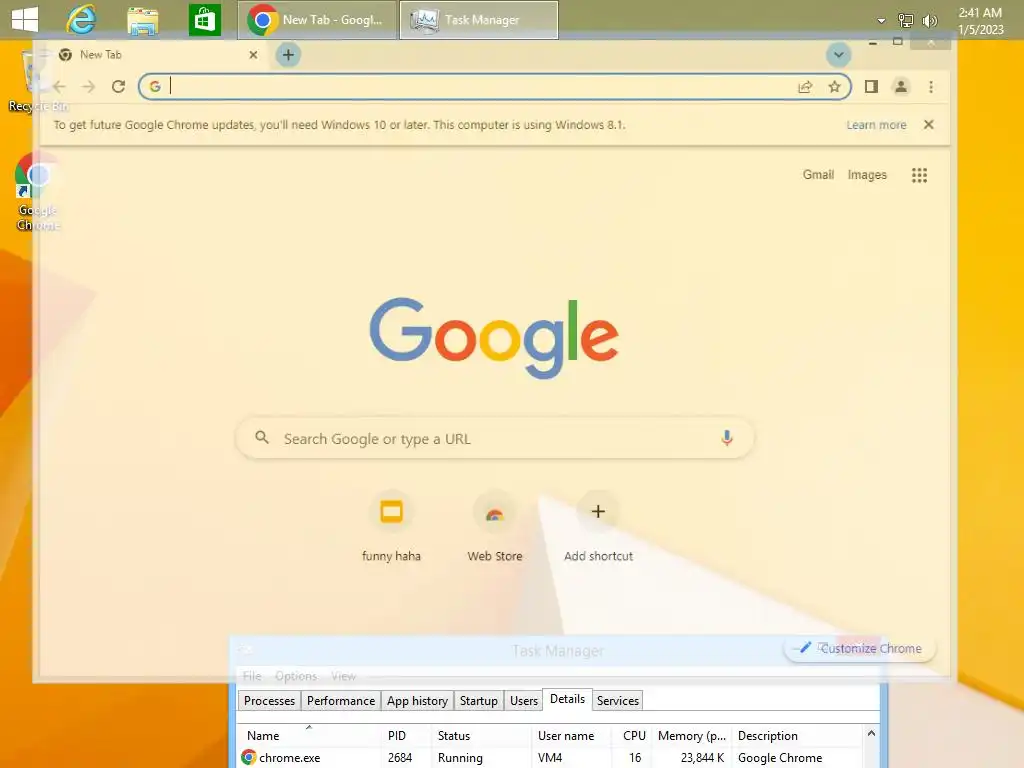Open Google apps grid
The height and width of the screenshot is (768, 1024).
point(920,175)
